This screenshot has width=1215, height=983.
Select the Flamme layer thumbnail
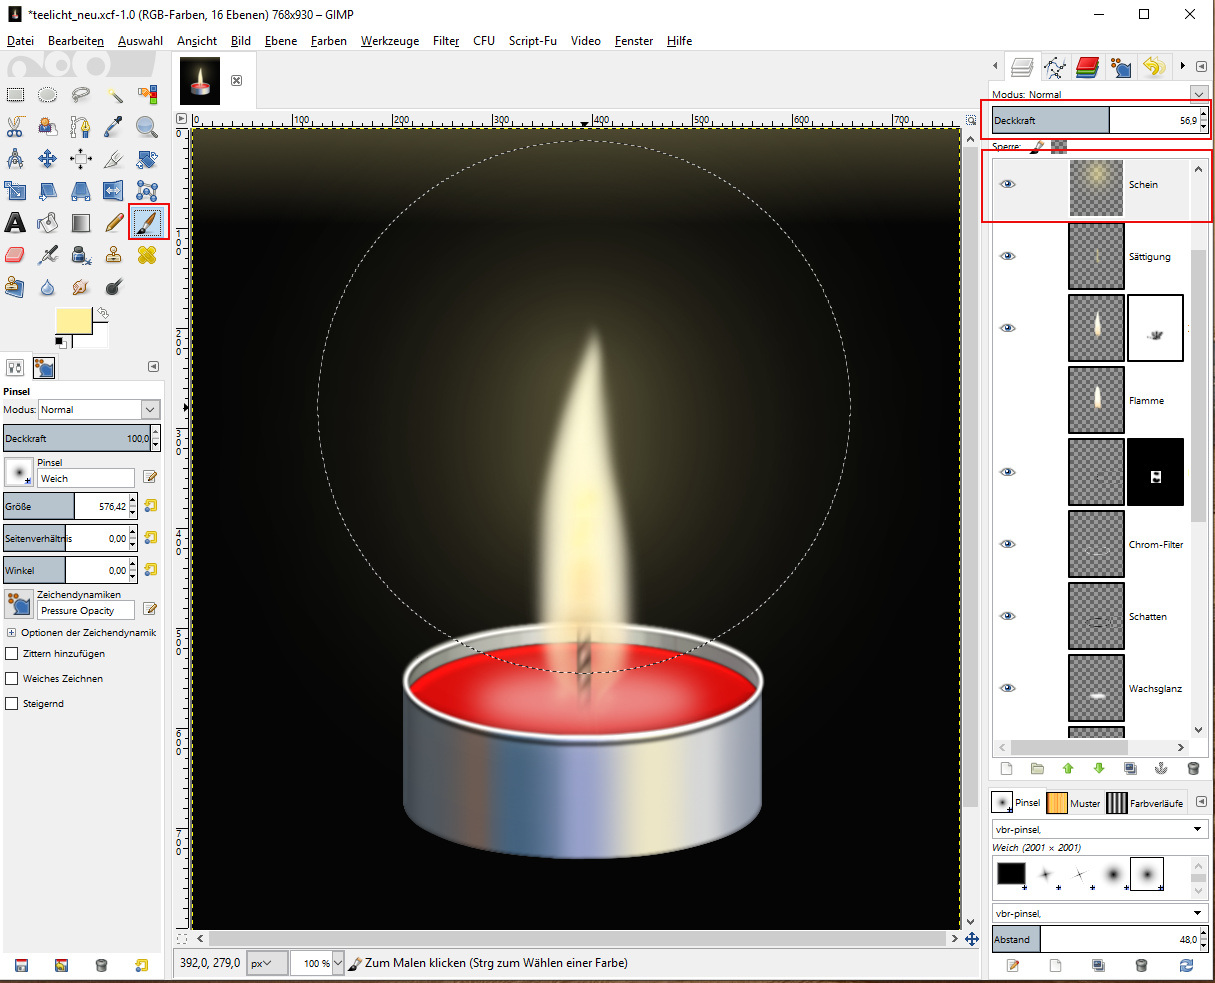(1096, 400)
